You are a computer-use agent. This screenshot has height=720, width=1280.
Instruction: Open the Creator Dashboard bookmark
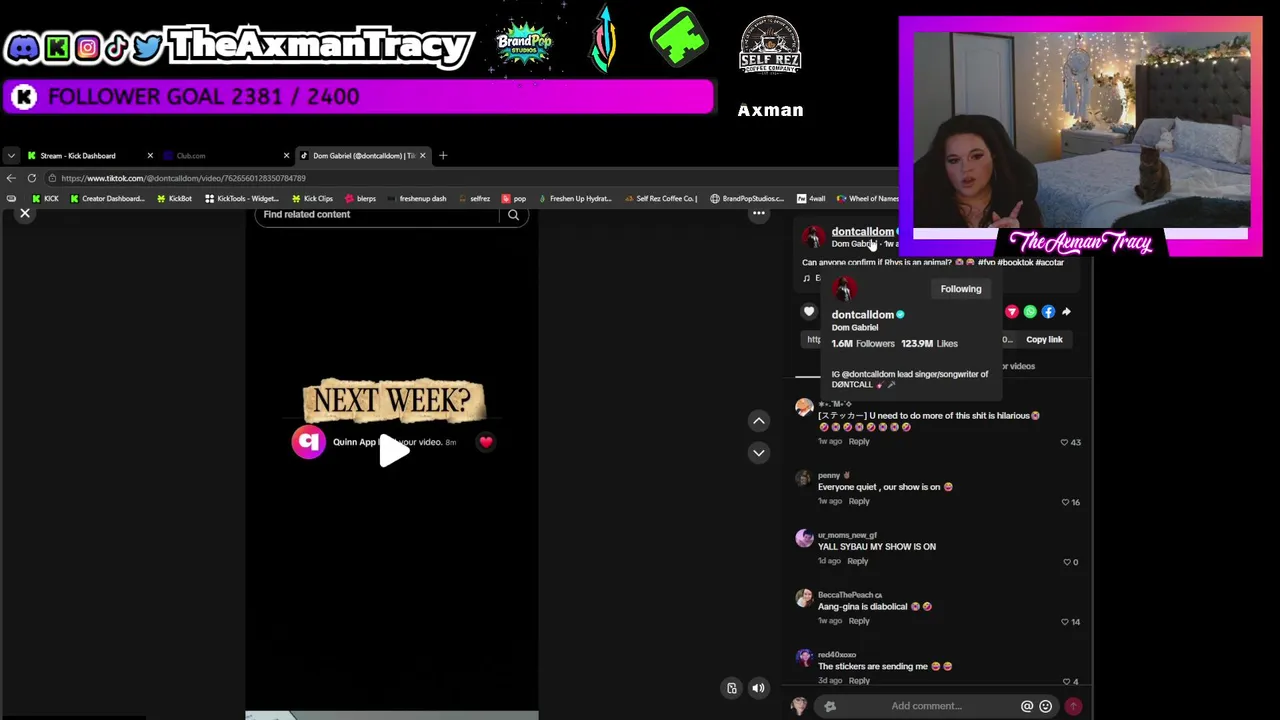point(107,199)
